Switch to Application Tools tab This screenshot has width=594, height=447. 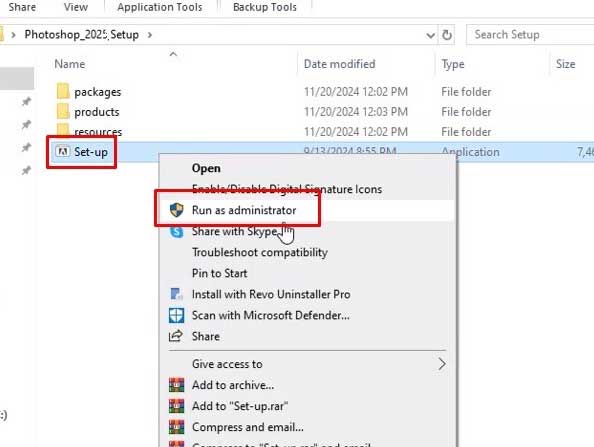pos(159,7)
